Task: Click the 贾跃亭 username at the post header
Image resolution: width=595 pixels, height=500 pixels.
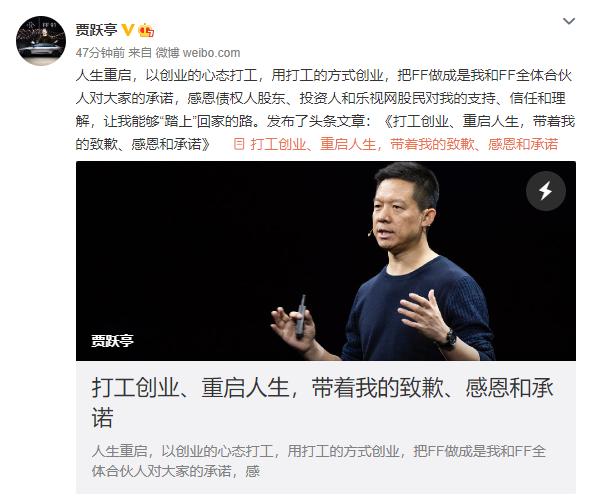Action: pos(96,30)
